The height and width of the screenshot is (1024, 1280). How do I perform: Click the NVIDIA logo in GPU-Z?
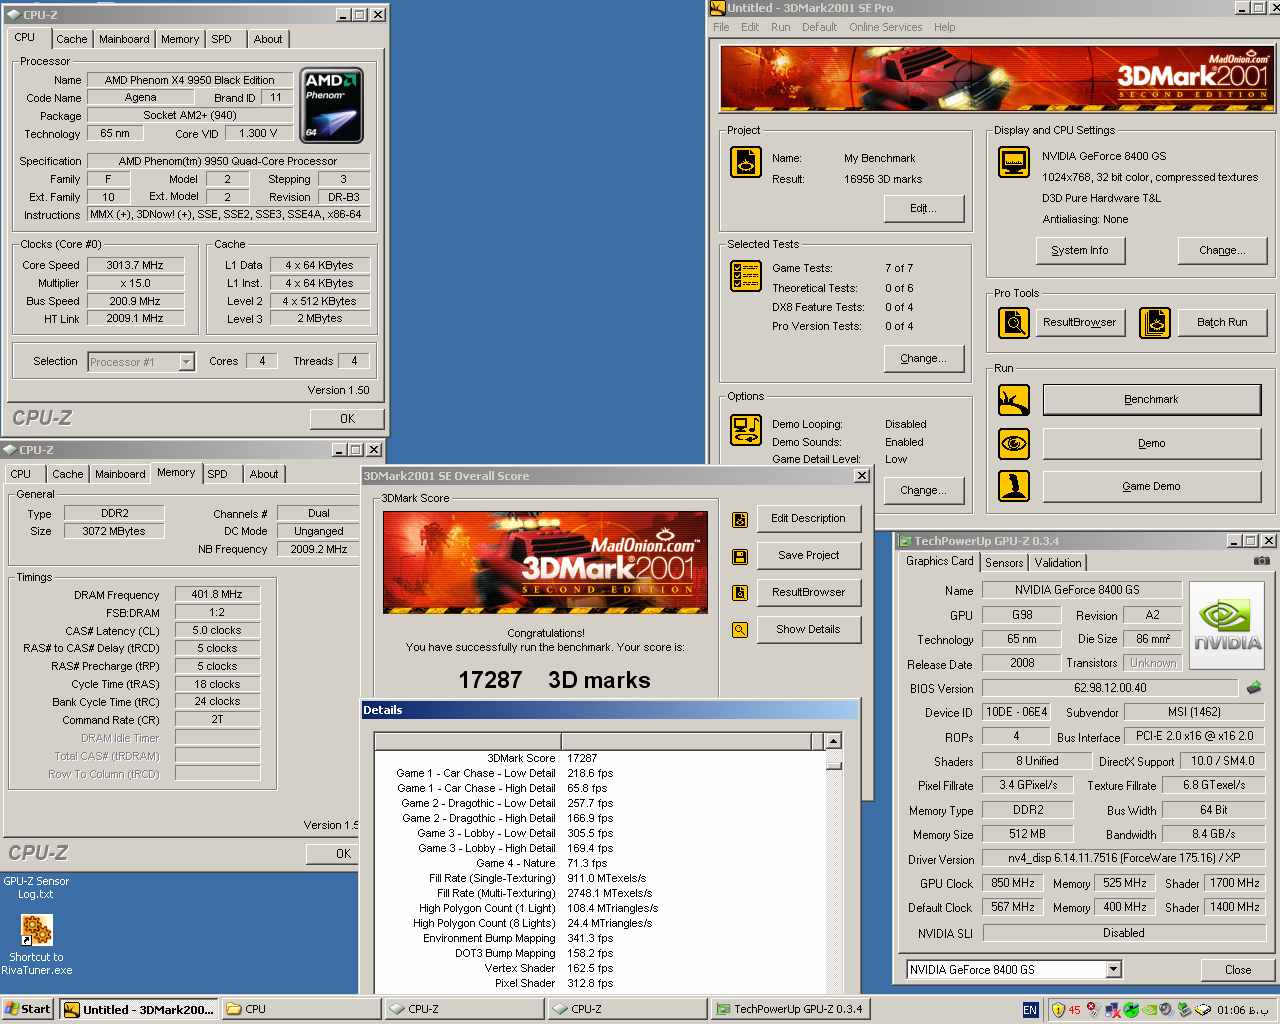coord(1227,625)
